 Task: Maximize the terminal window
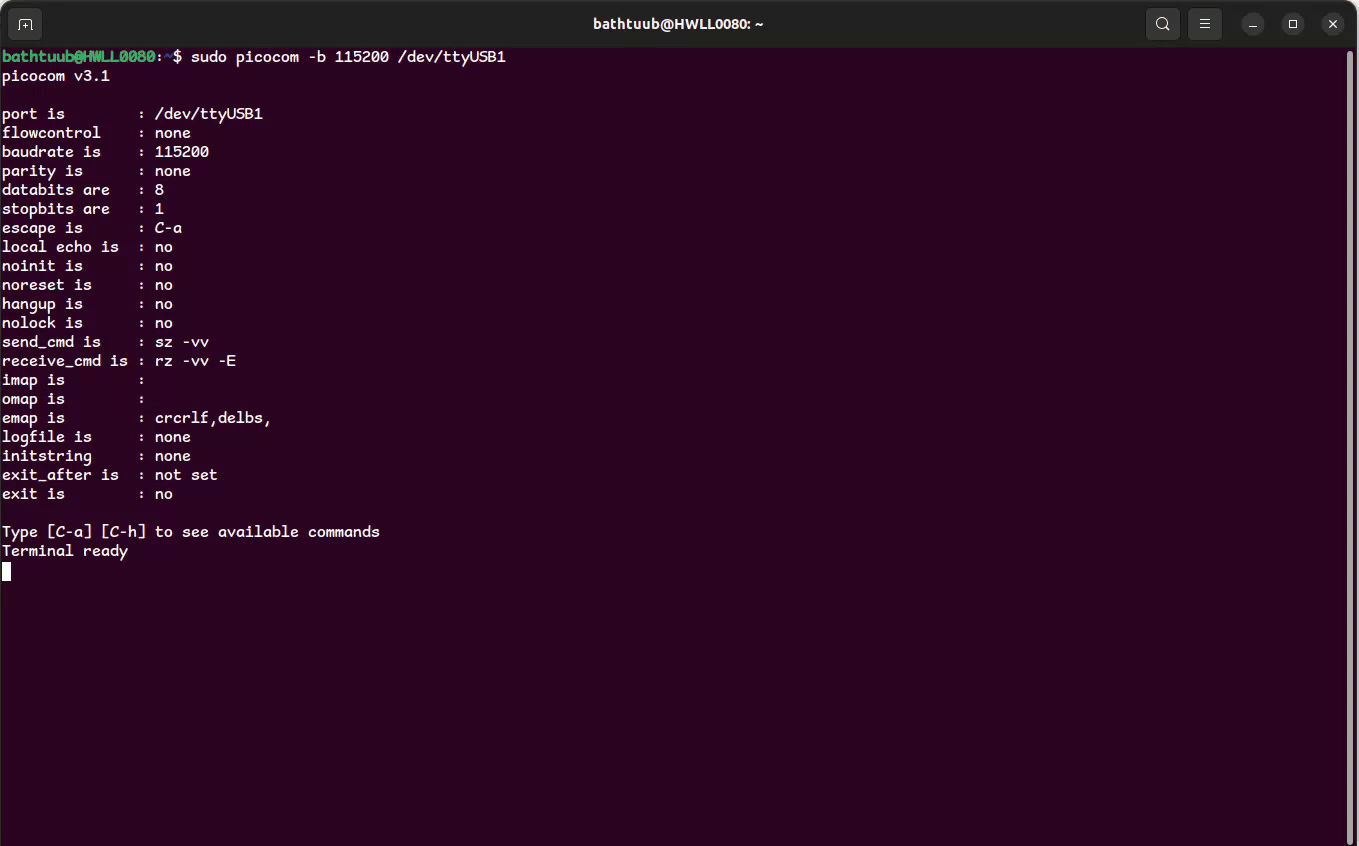click(x=1293, y=24)
